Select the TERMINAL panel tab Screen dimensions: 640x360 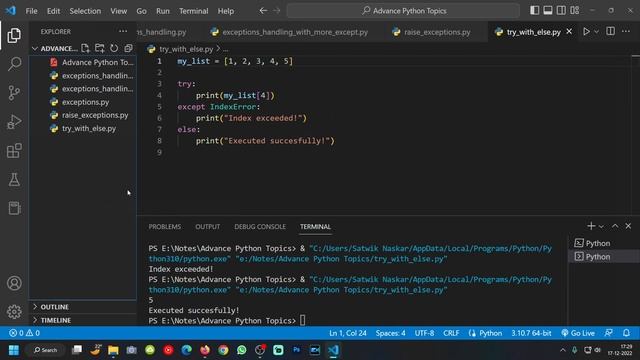315,227
